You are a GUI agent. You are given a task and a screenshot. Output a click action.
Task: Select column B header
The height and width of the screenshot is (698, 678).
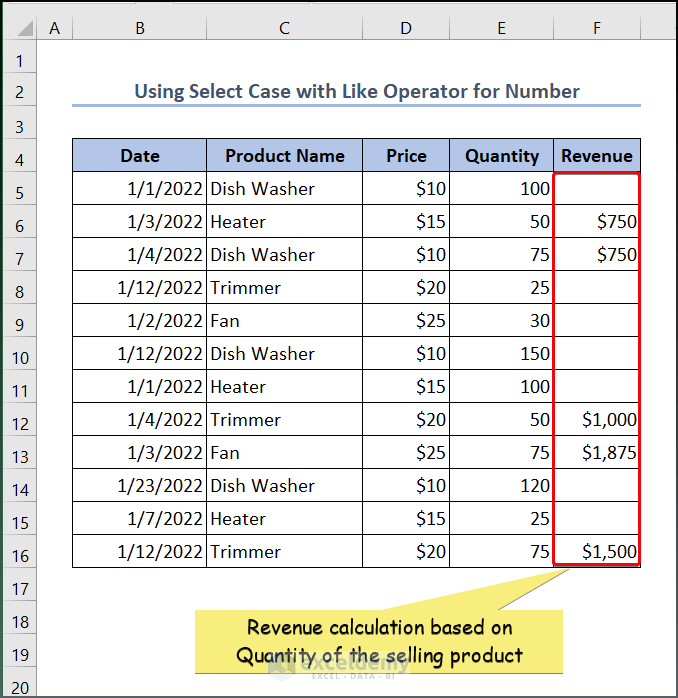pyautogui.click(x=139, y=28)
